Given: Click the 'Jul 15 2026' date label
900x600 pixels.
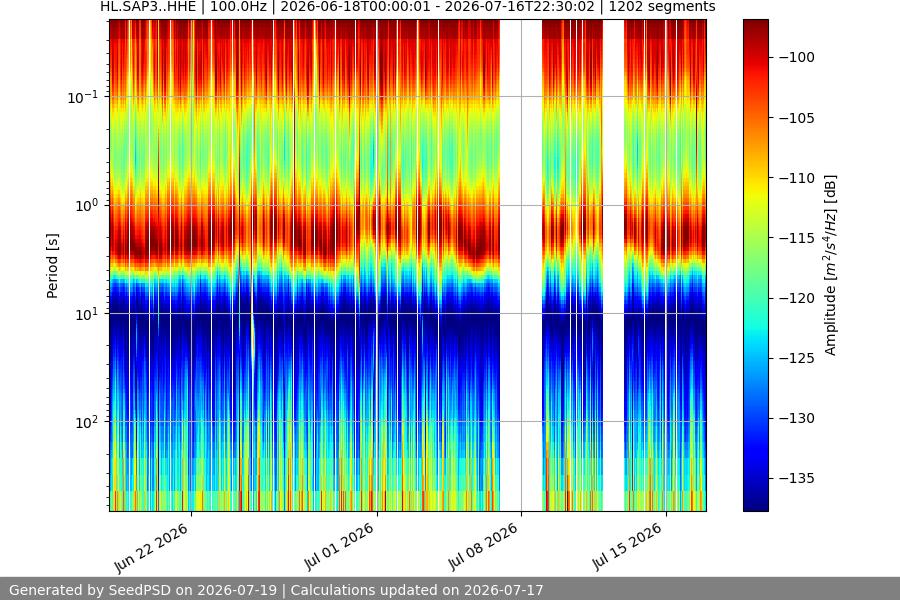Looking at the screenshot, I should [x=627, y=546].
